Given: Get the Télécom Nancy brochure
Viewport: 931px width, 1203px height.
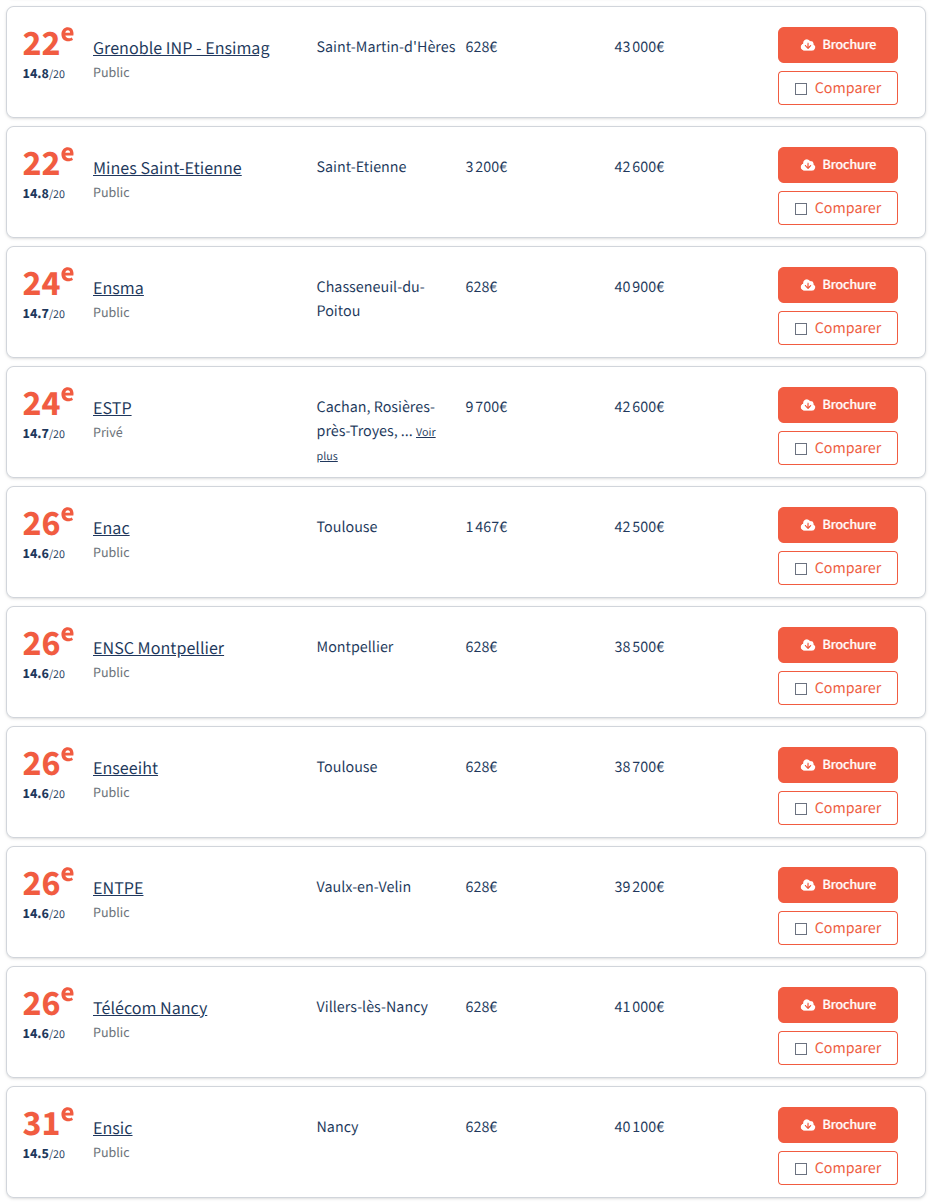Looking at the screenshot, I should (x=838, y=1005).
